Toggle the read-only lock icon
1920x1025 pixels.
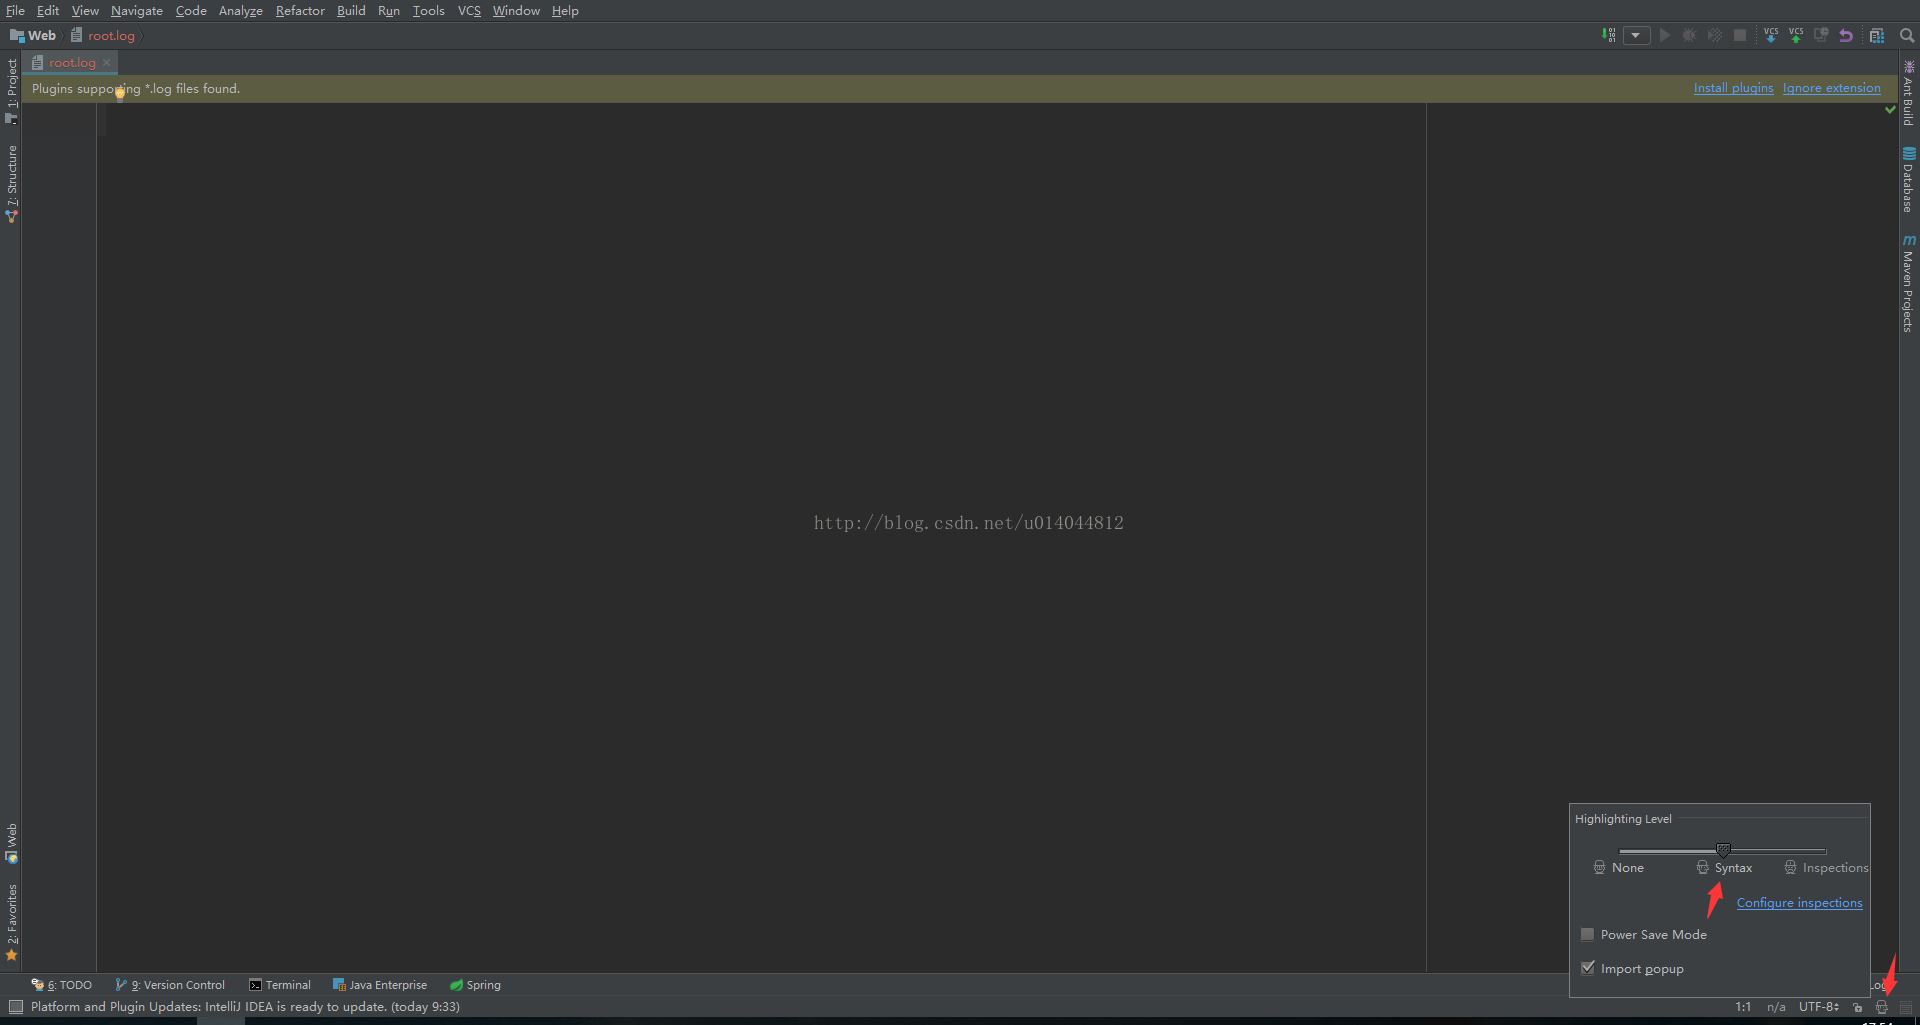1858,1007
